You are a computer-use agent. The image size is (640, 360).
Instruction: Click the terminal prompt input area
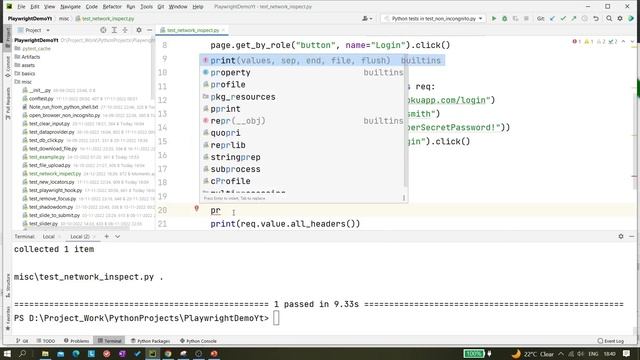[x=276, y=318]
